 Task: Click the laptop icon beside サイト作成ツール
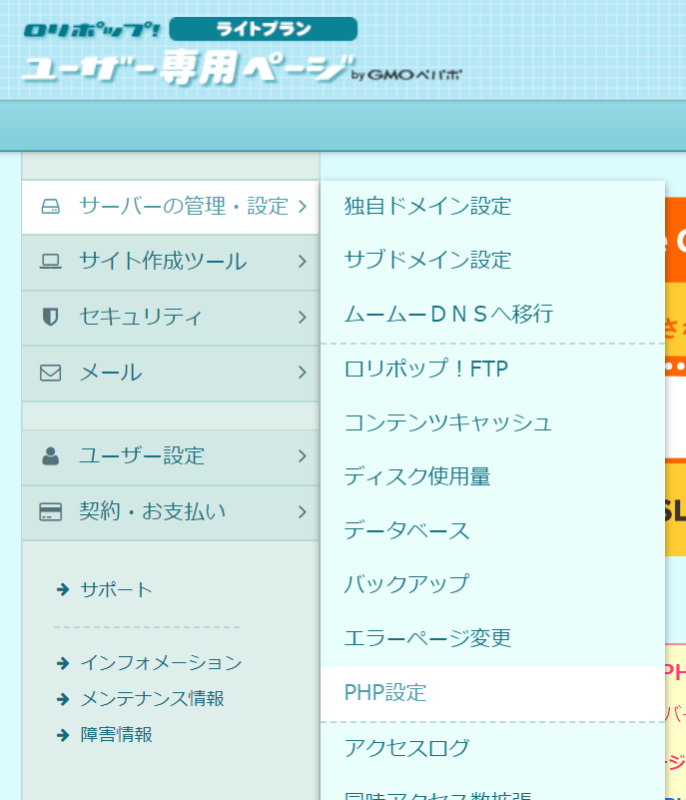click(x=50, y=262)
